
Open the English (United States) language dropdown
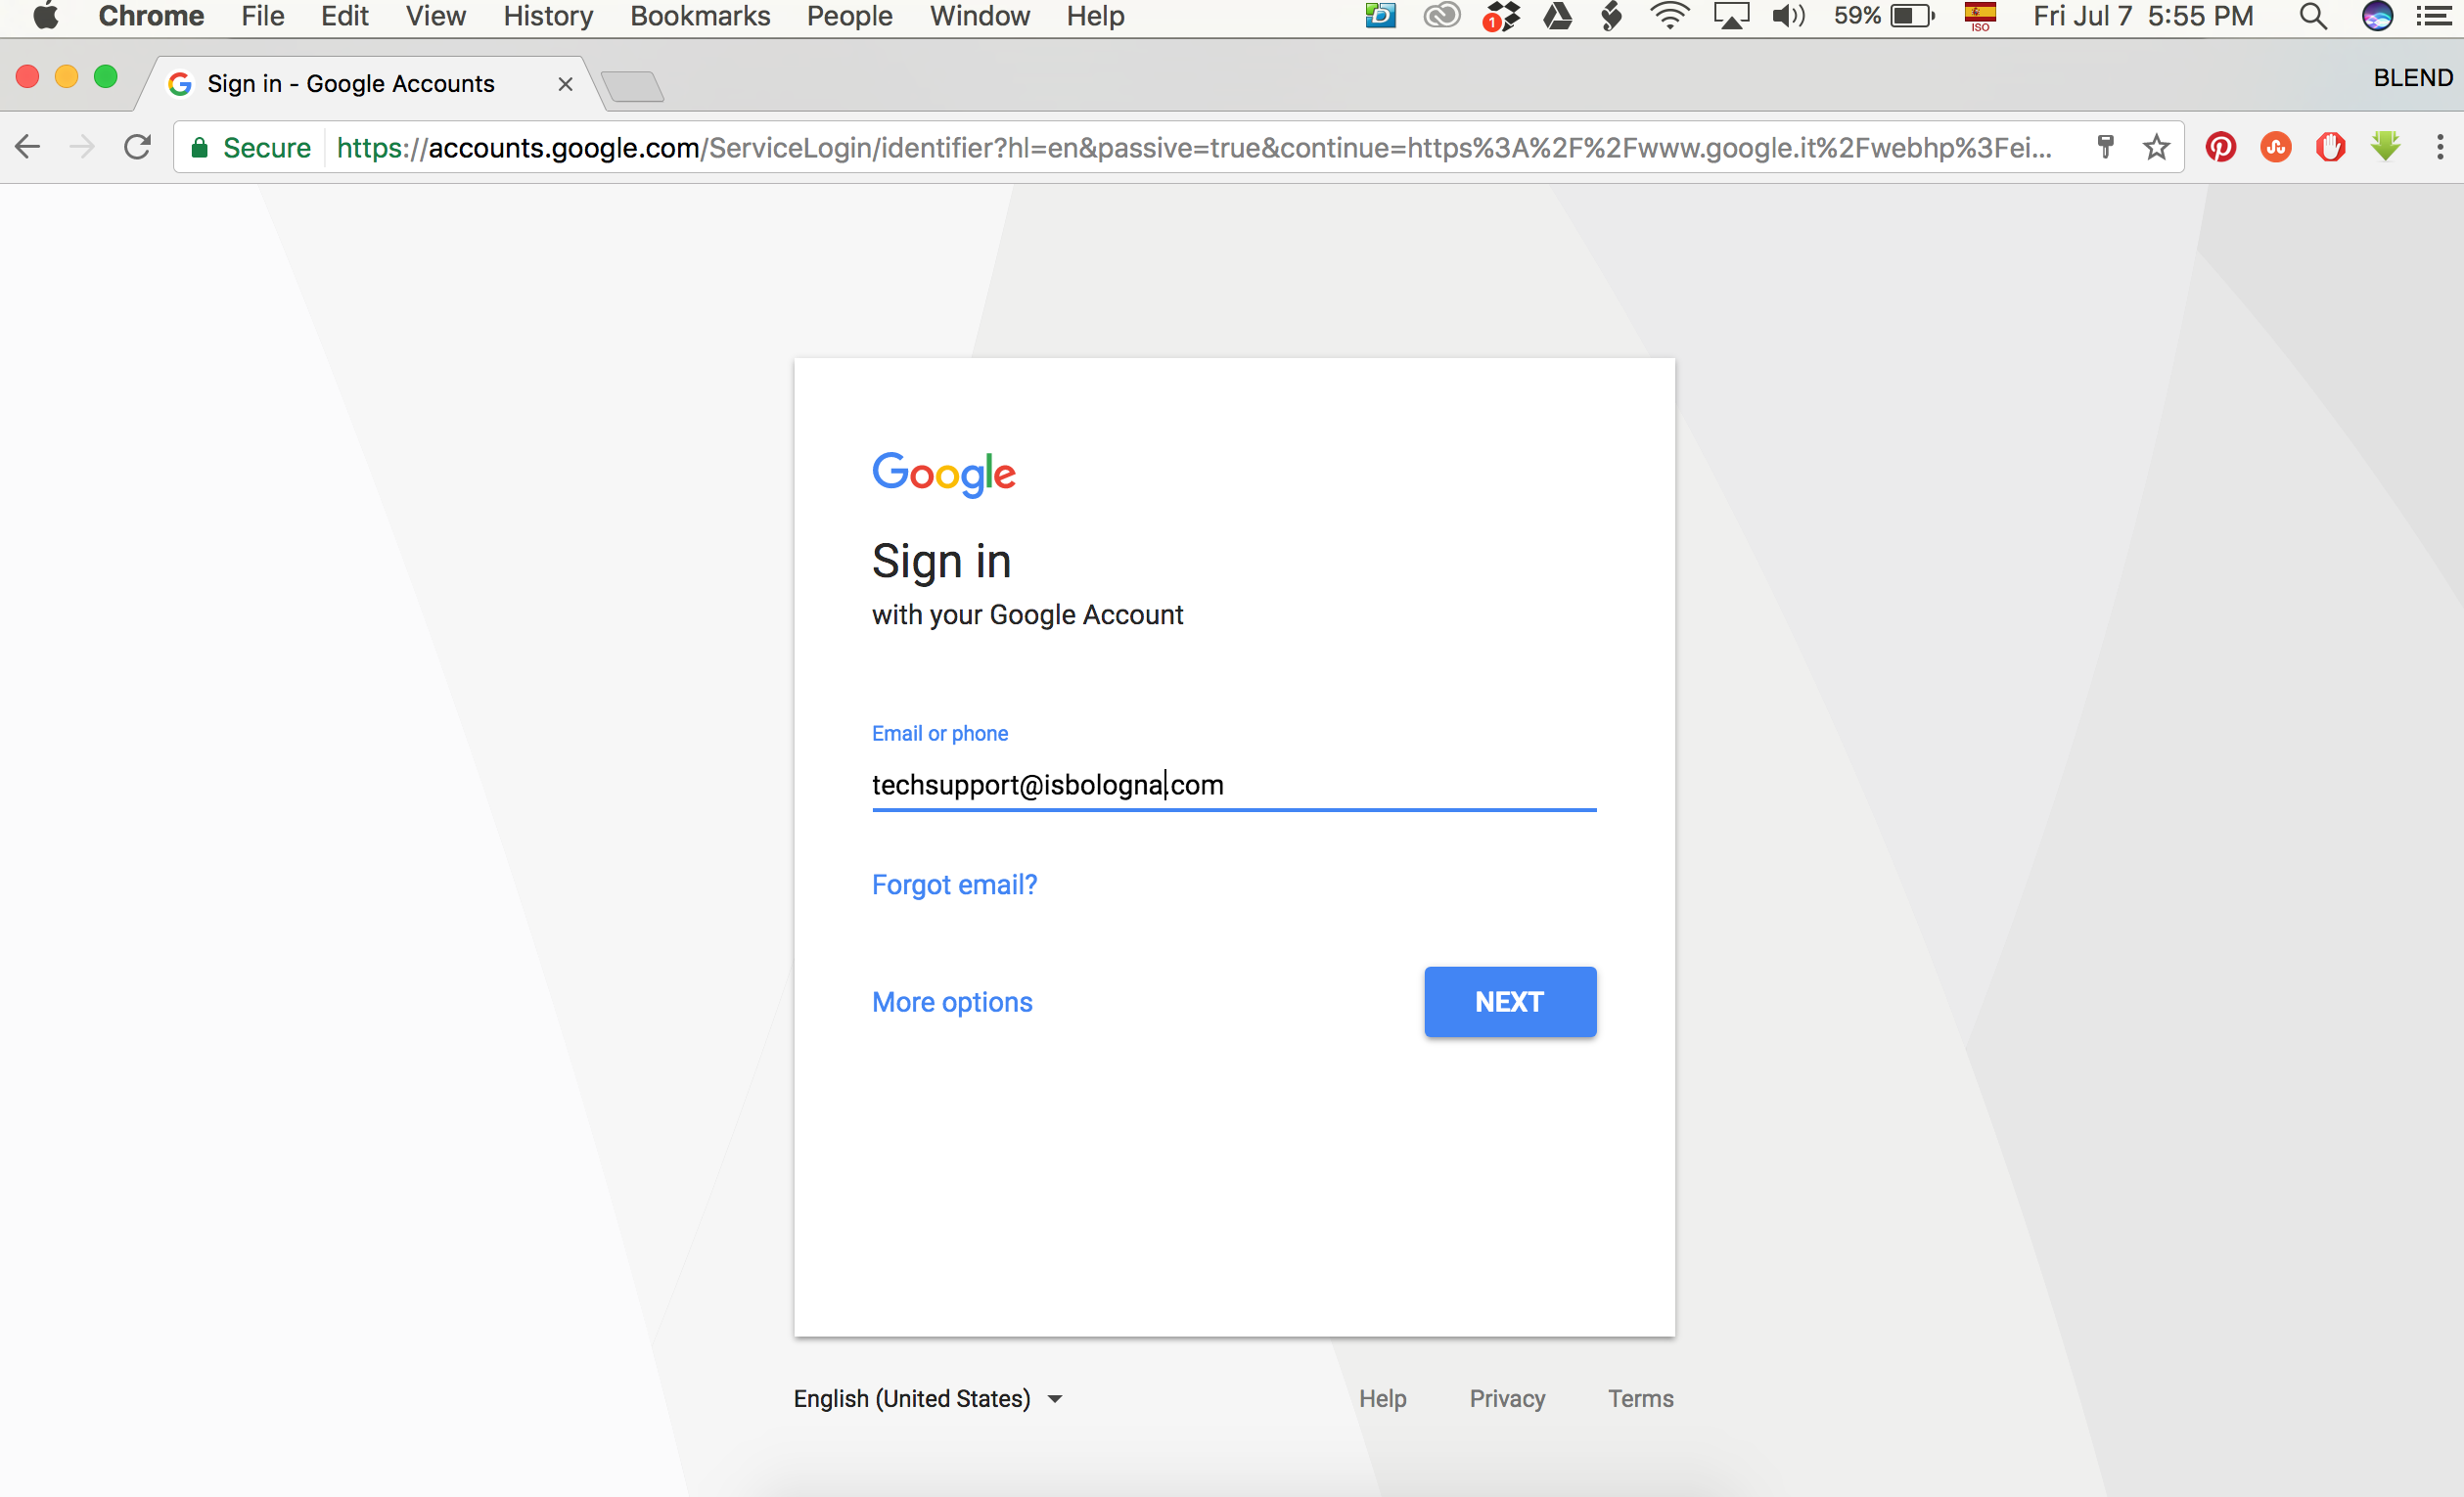click(928, 1398)
